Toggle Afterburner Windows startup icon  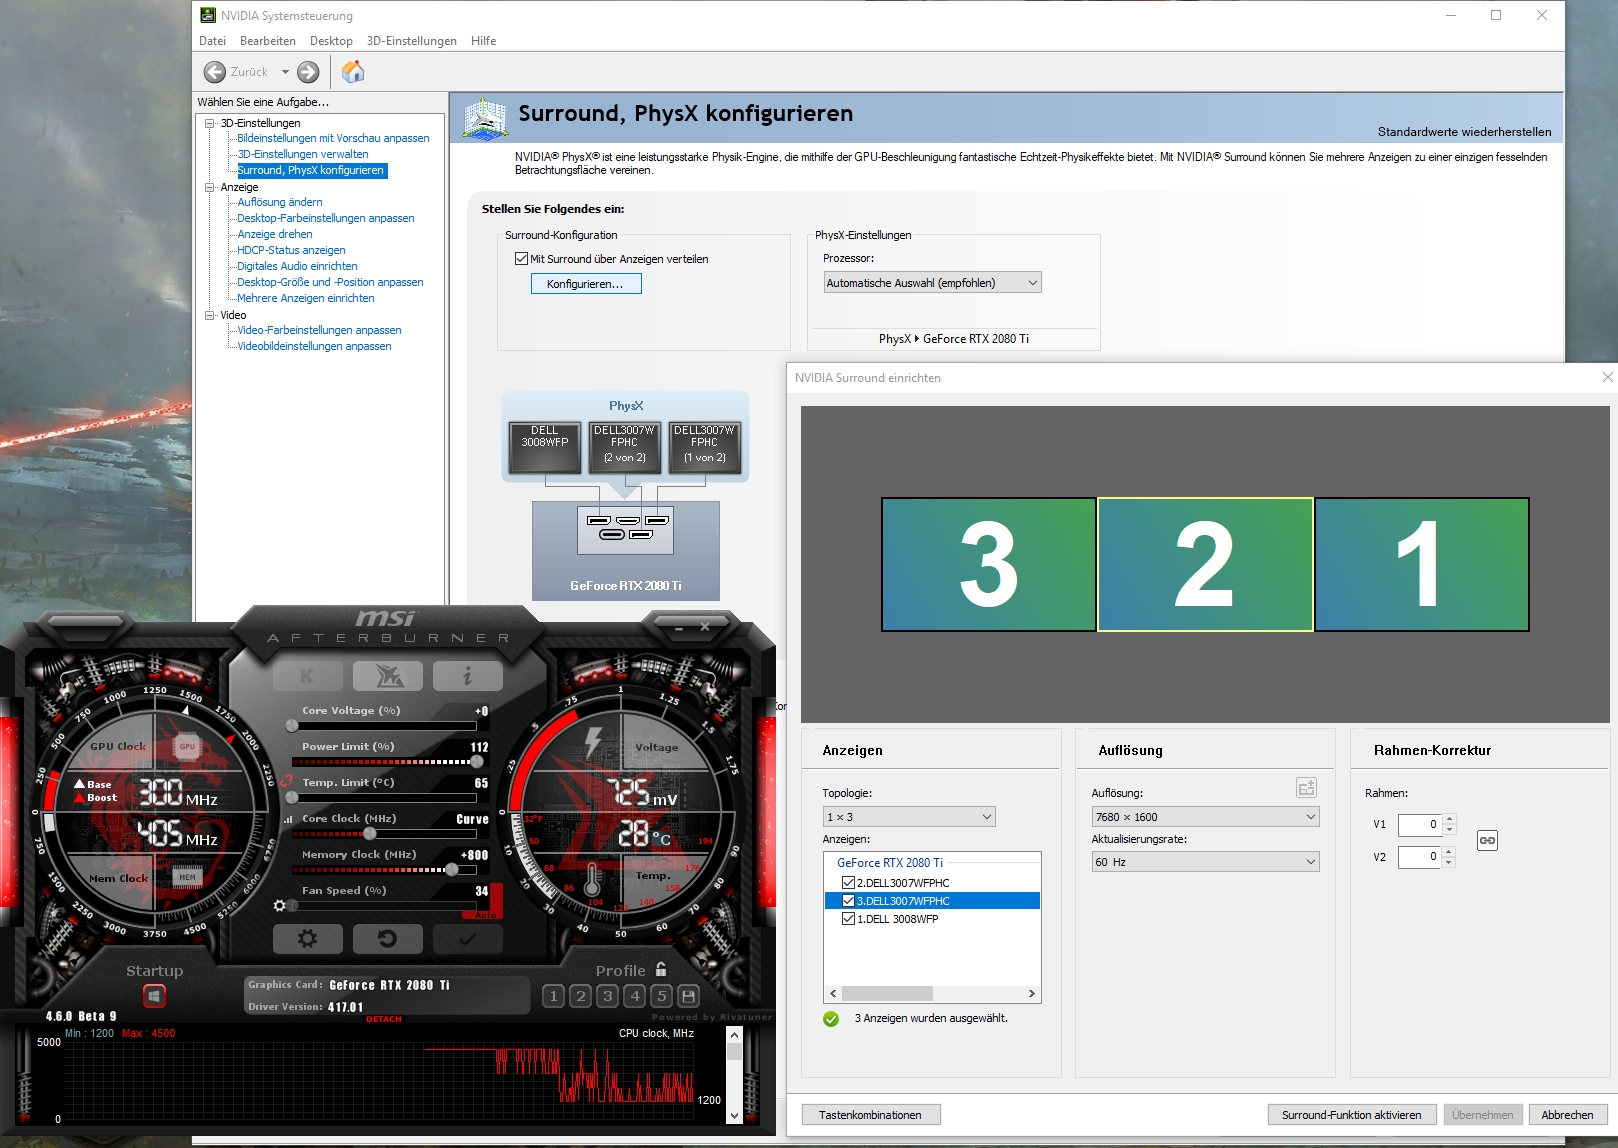154,996
